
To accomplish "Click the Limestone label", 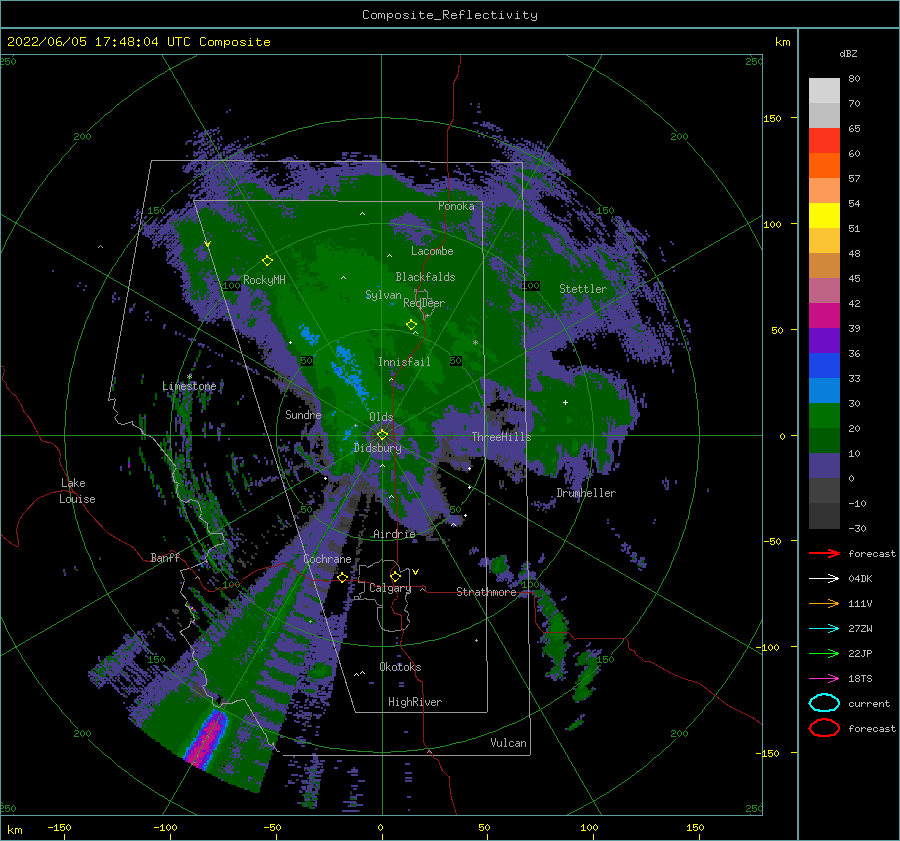I will (189, 386).
